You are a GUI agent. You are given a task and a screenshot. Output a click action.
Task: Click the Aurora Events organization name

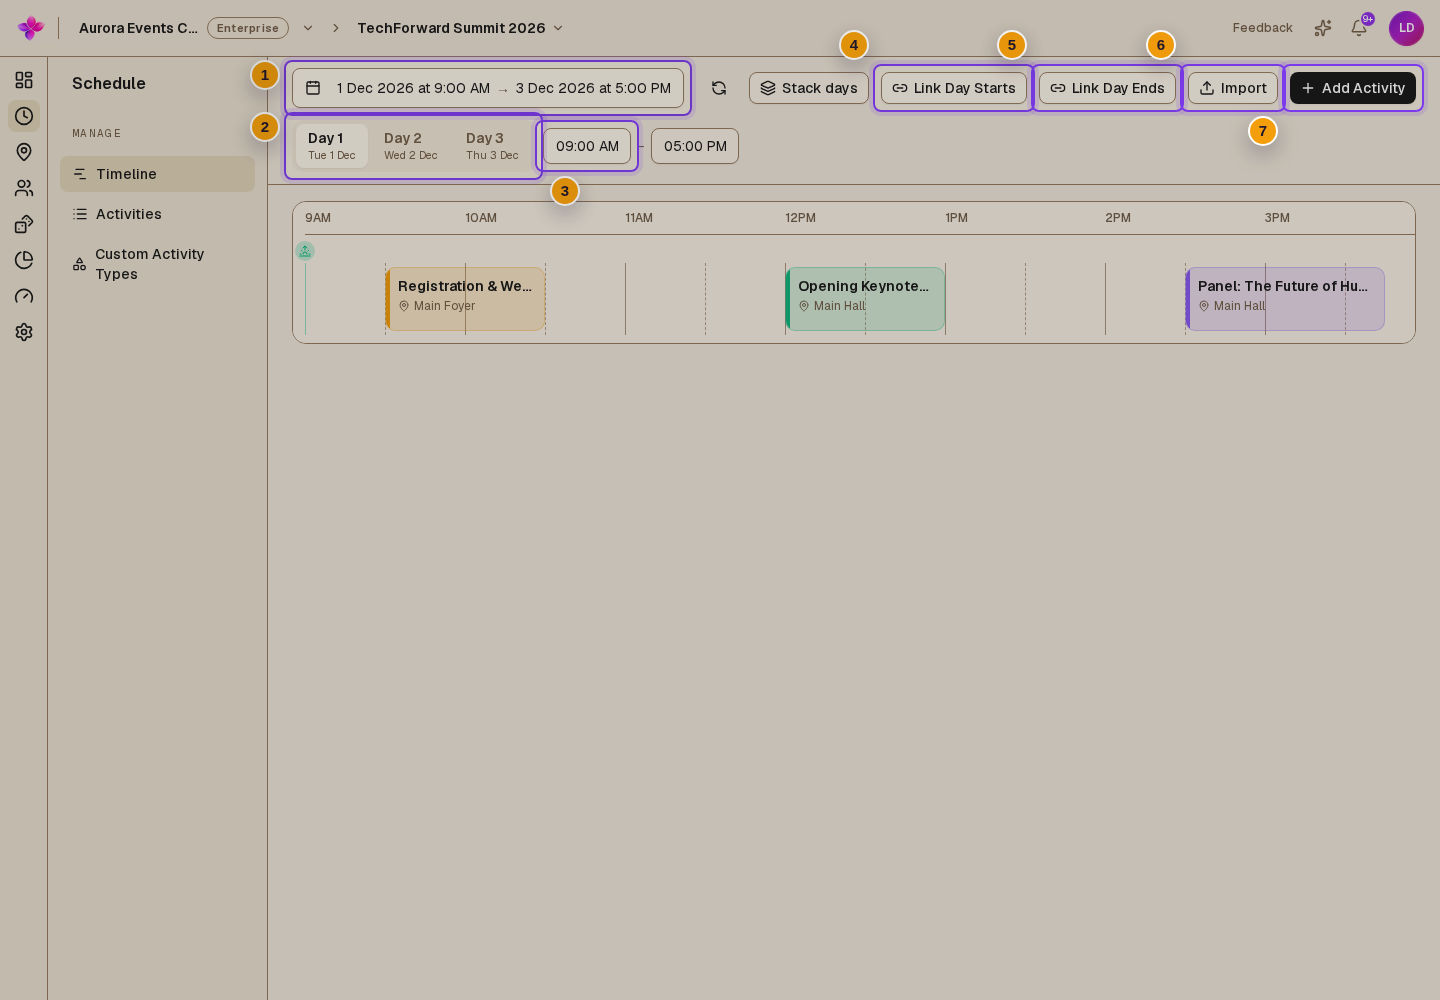138,28
